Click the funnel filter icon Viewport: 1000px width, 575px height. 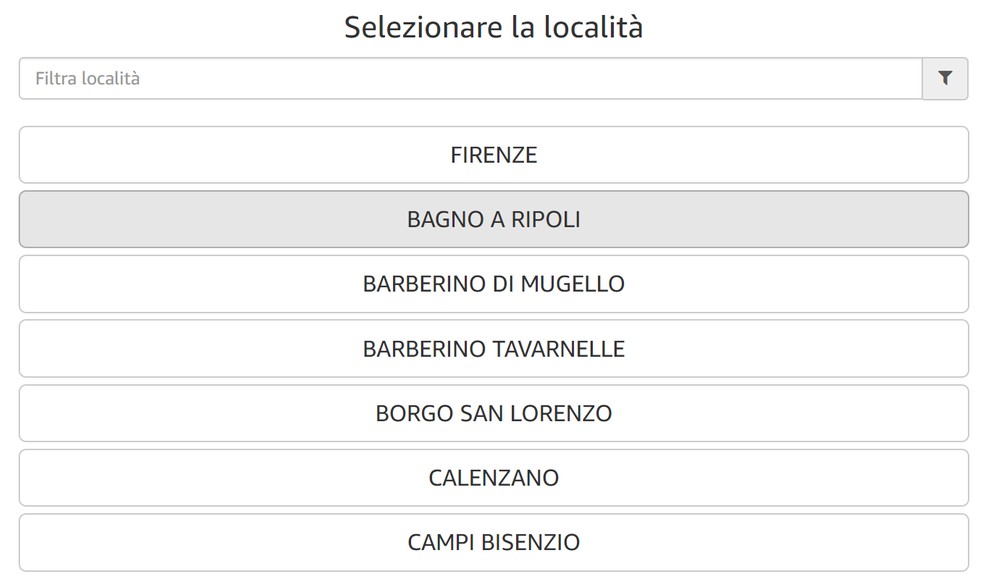(x=945, y=78)
